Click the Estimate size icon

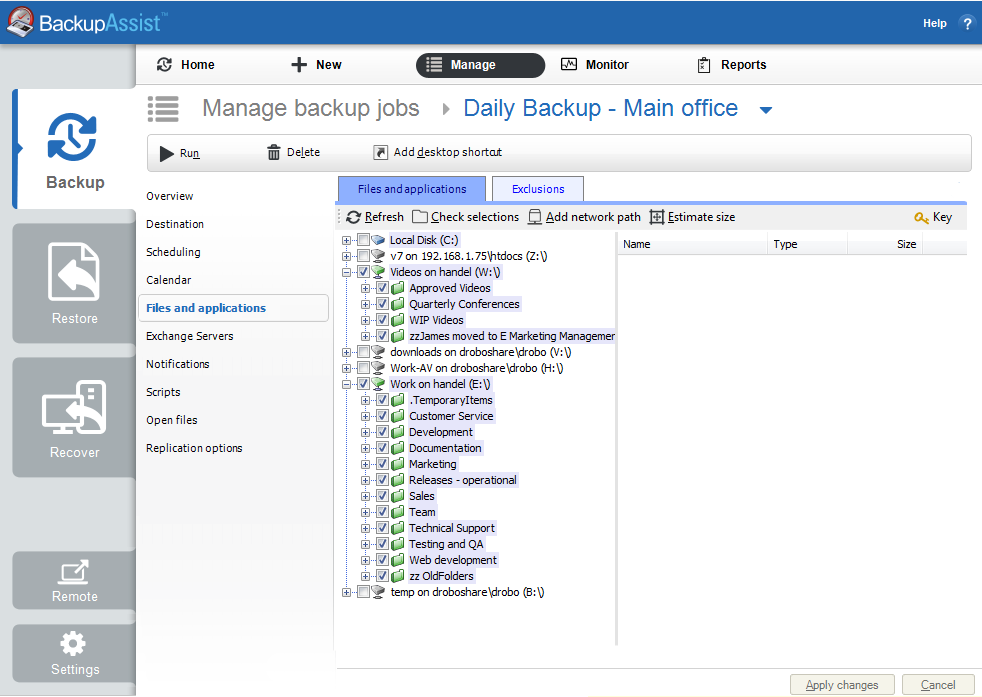point(656,217)
